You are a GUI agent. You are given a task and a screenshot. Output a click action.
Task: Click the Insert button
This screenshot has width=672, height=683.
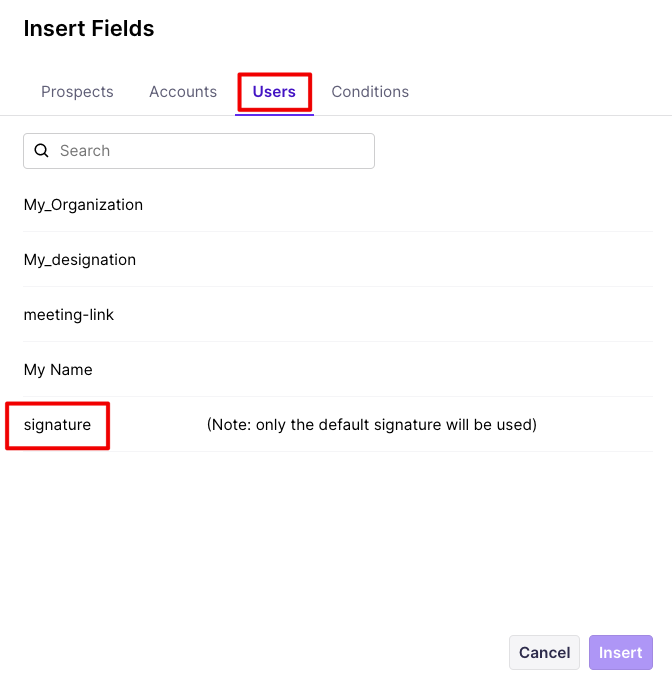pos(620,653)
